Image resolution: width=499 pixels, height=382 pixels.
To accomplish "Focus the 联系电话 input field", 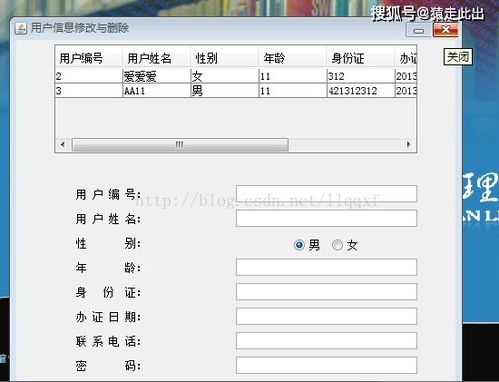I will point(326,341).
